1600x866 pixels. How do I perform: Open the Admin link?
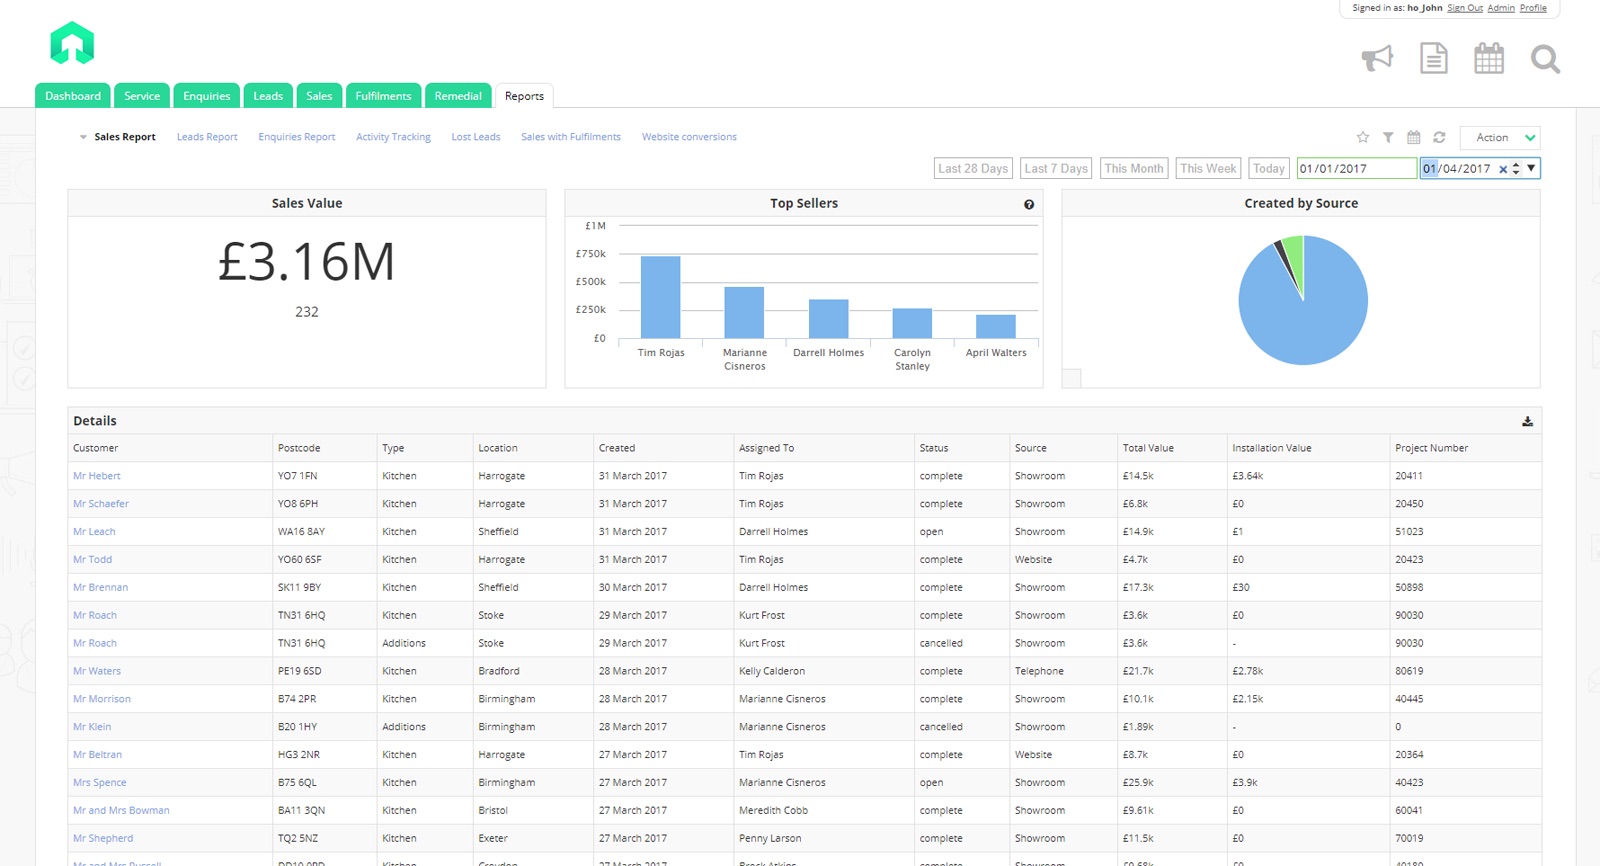click(x=1501, y=8)
